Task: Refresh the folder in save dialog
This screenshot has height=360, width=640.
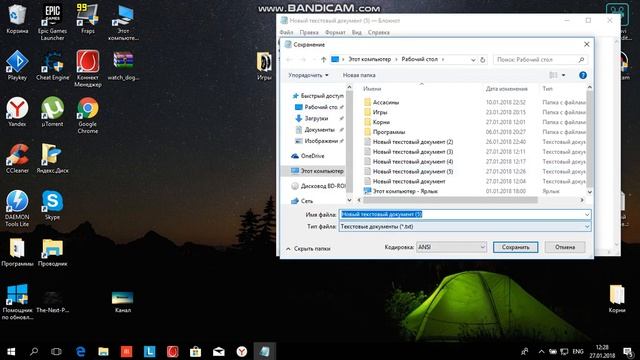Action: pos(482,60)
